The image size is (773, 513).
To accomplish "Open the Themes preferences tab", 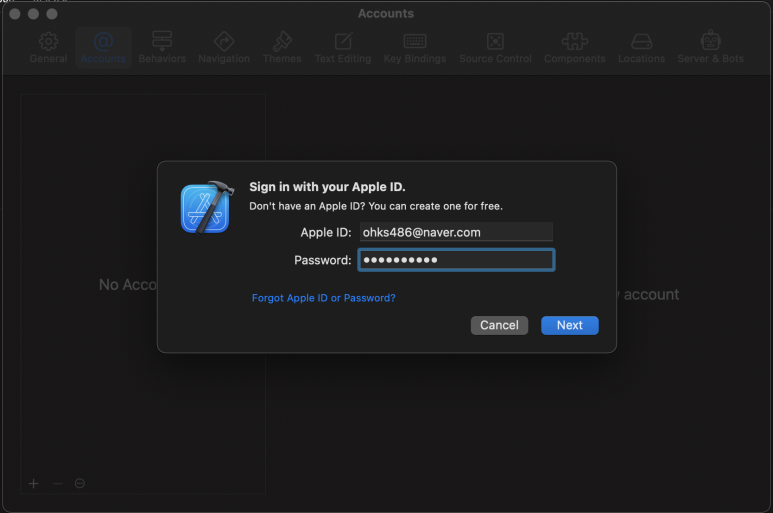I will [x=282, y=48].
